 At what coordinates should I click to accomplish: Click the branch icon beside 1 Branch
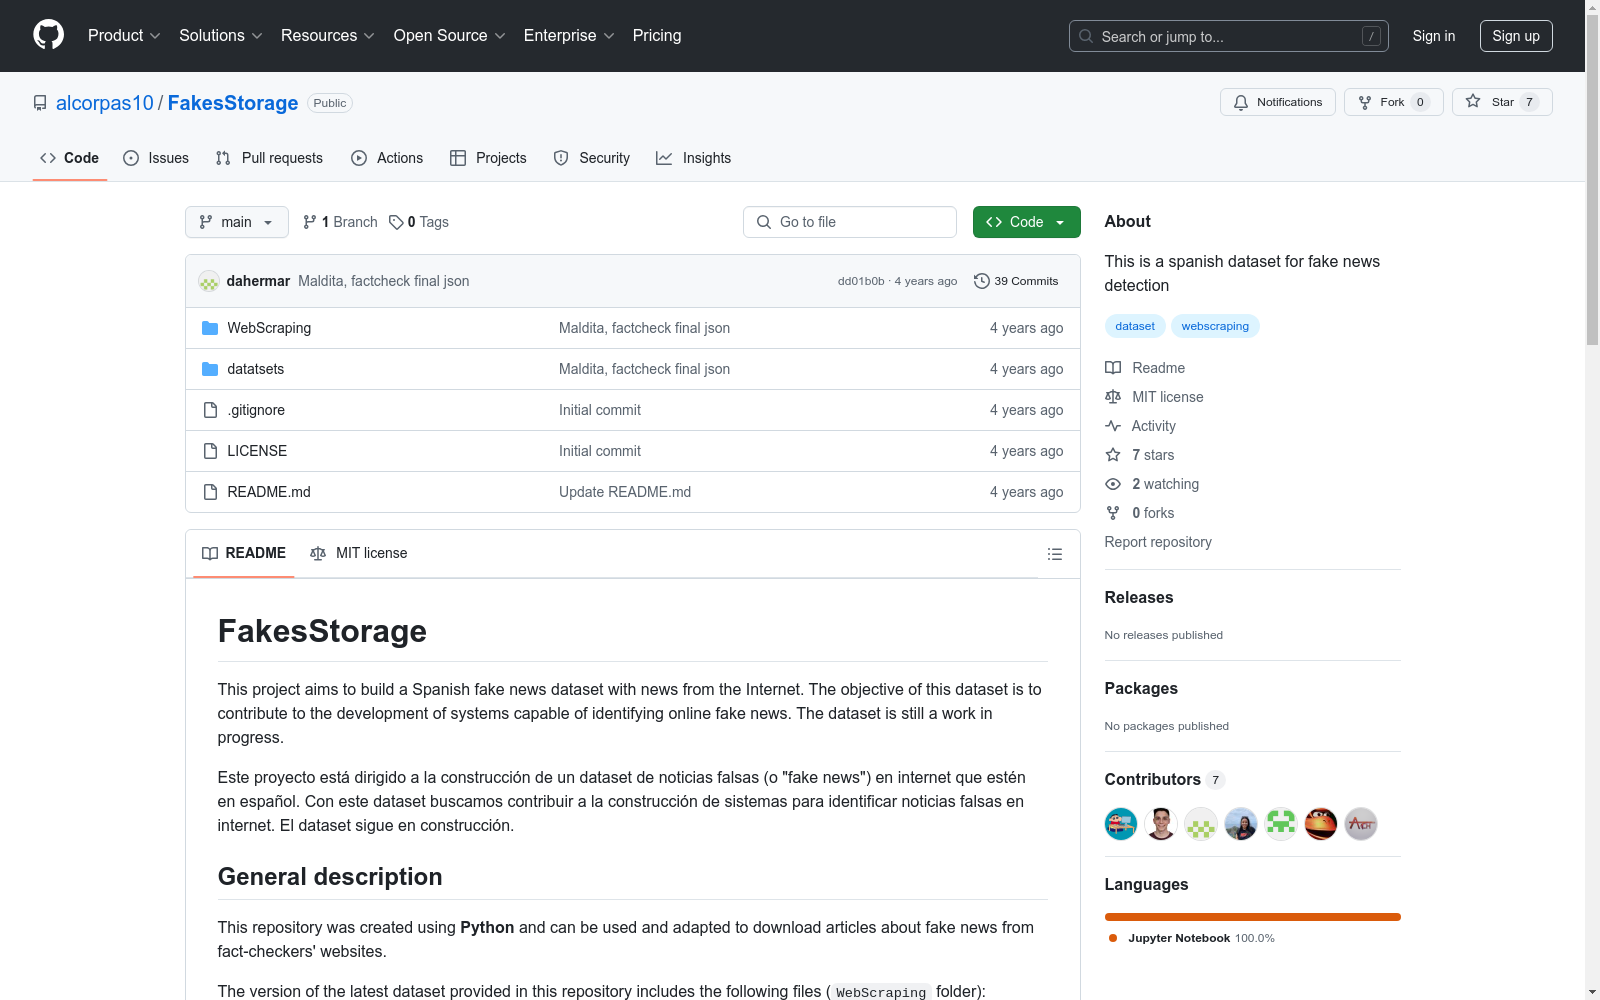[310, 222]
